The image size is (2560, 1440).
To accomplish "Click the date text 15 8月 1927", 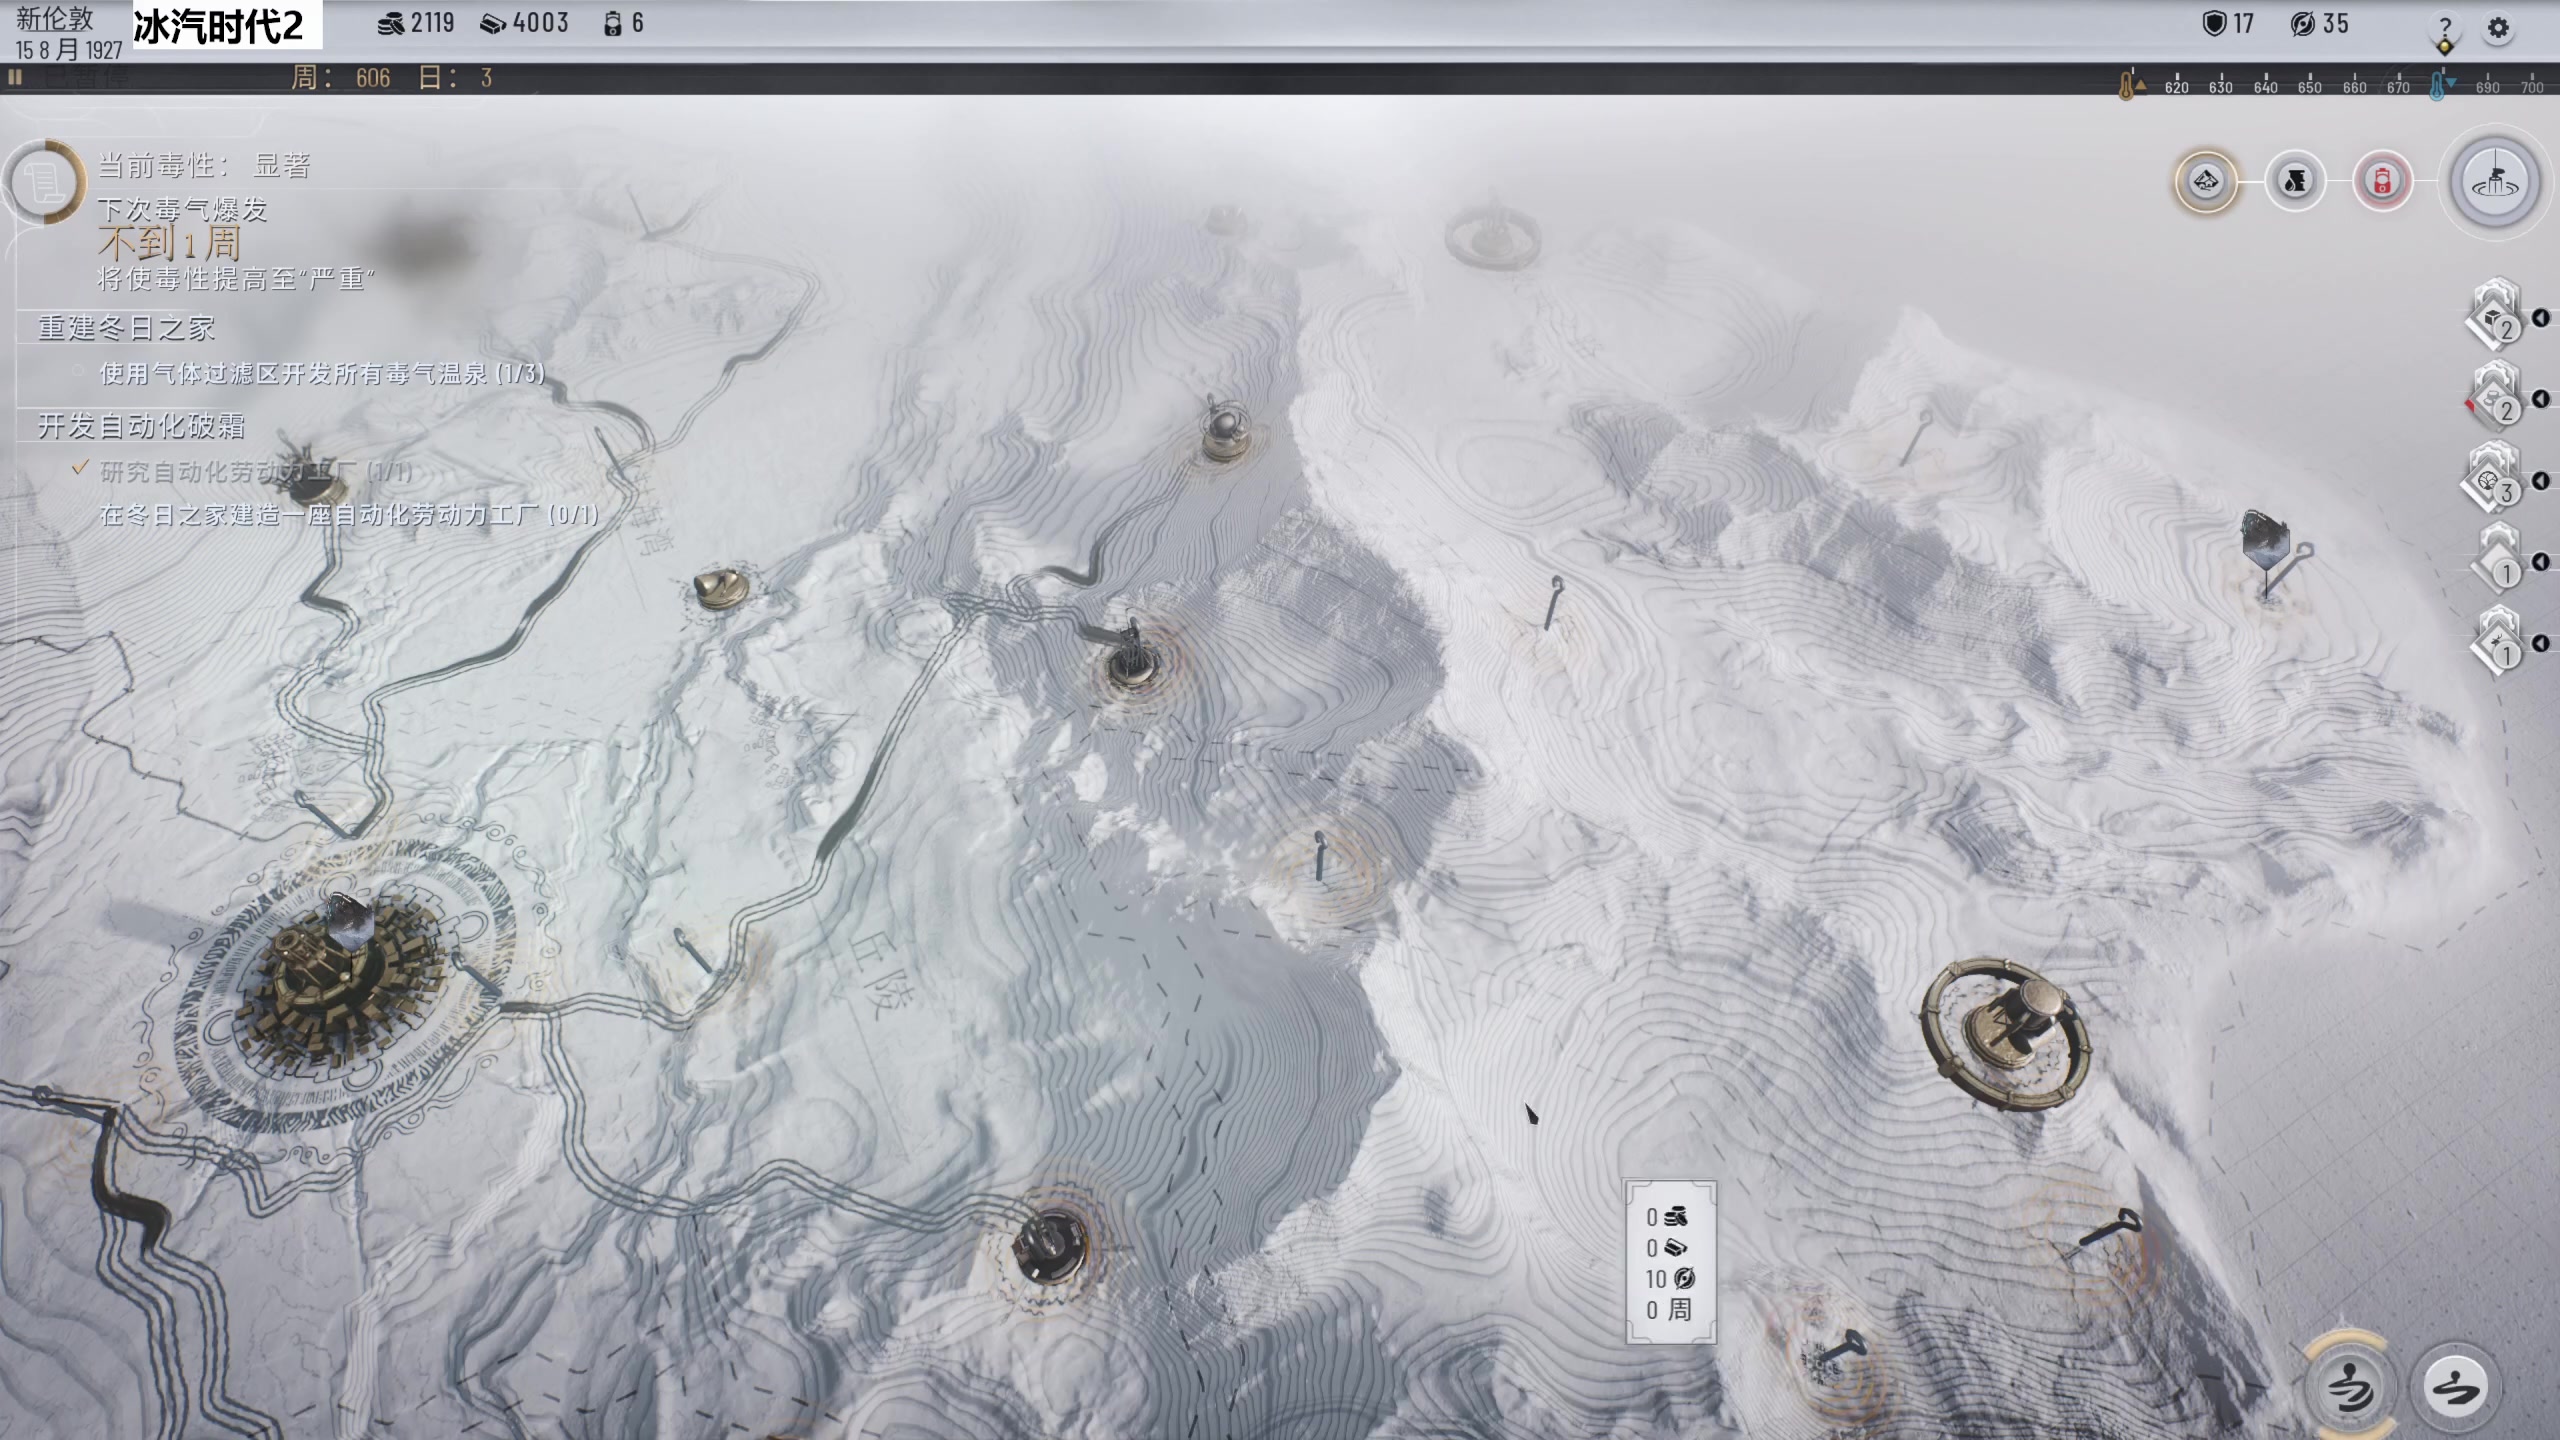I will pos(68,50).
